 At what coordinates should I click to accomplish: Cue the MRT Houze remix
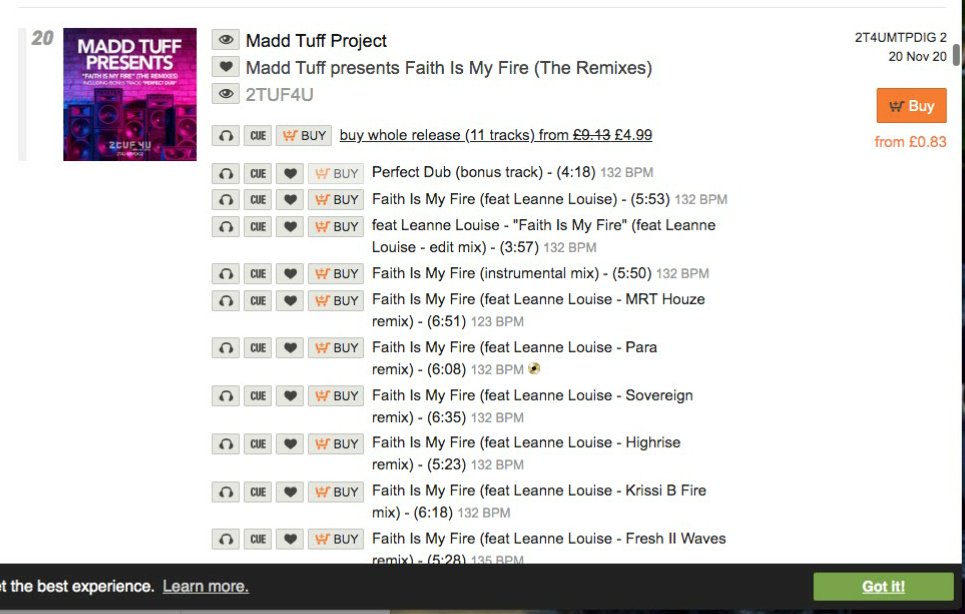point(258,301)
